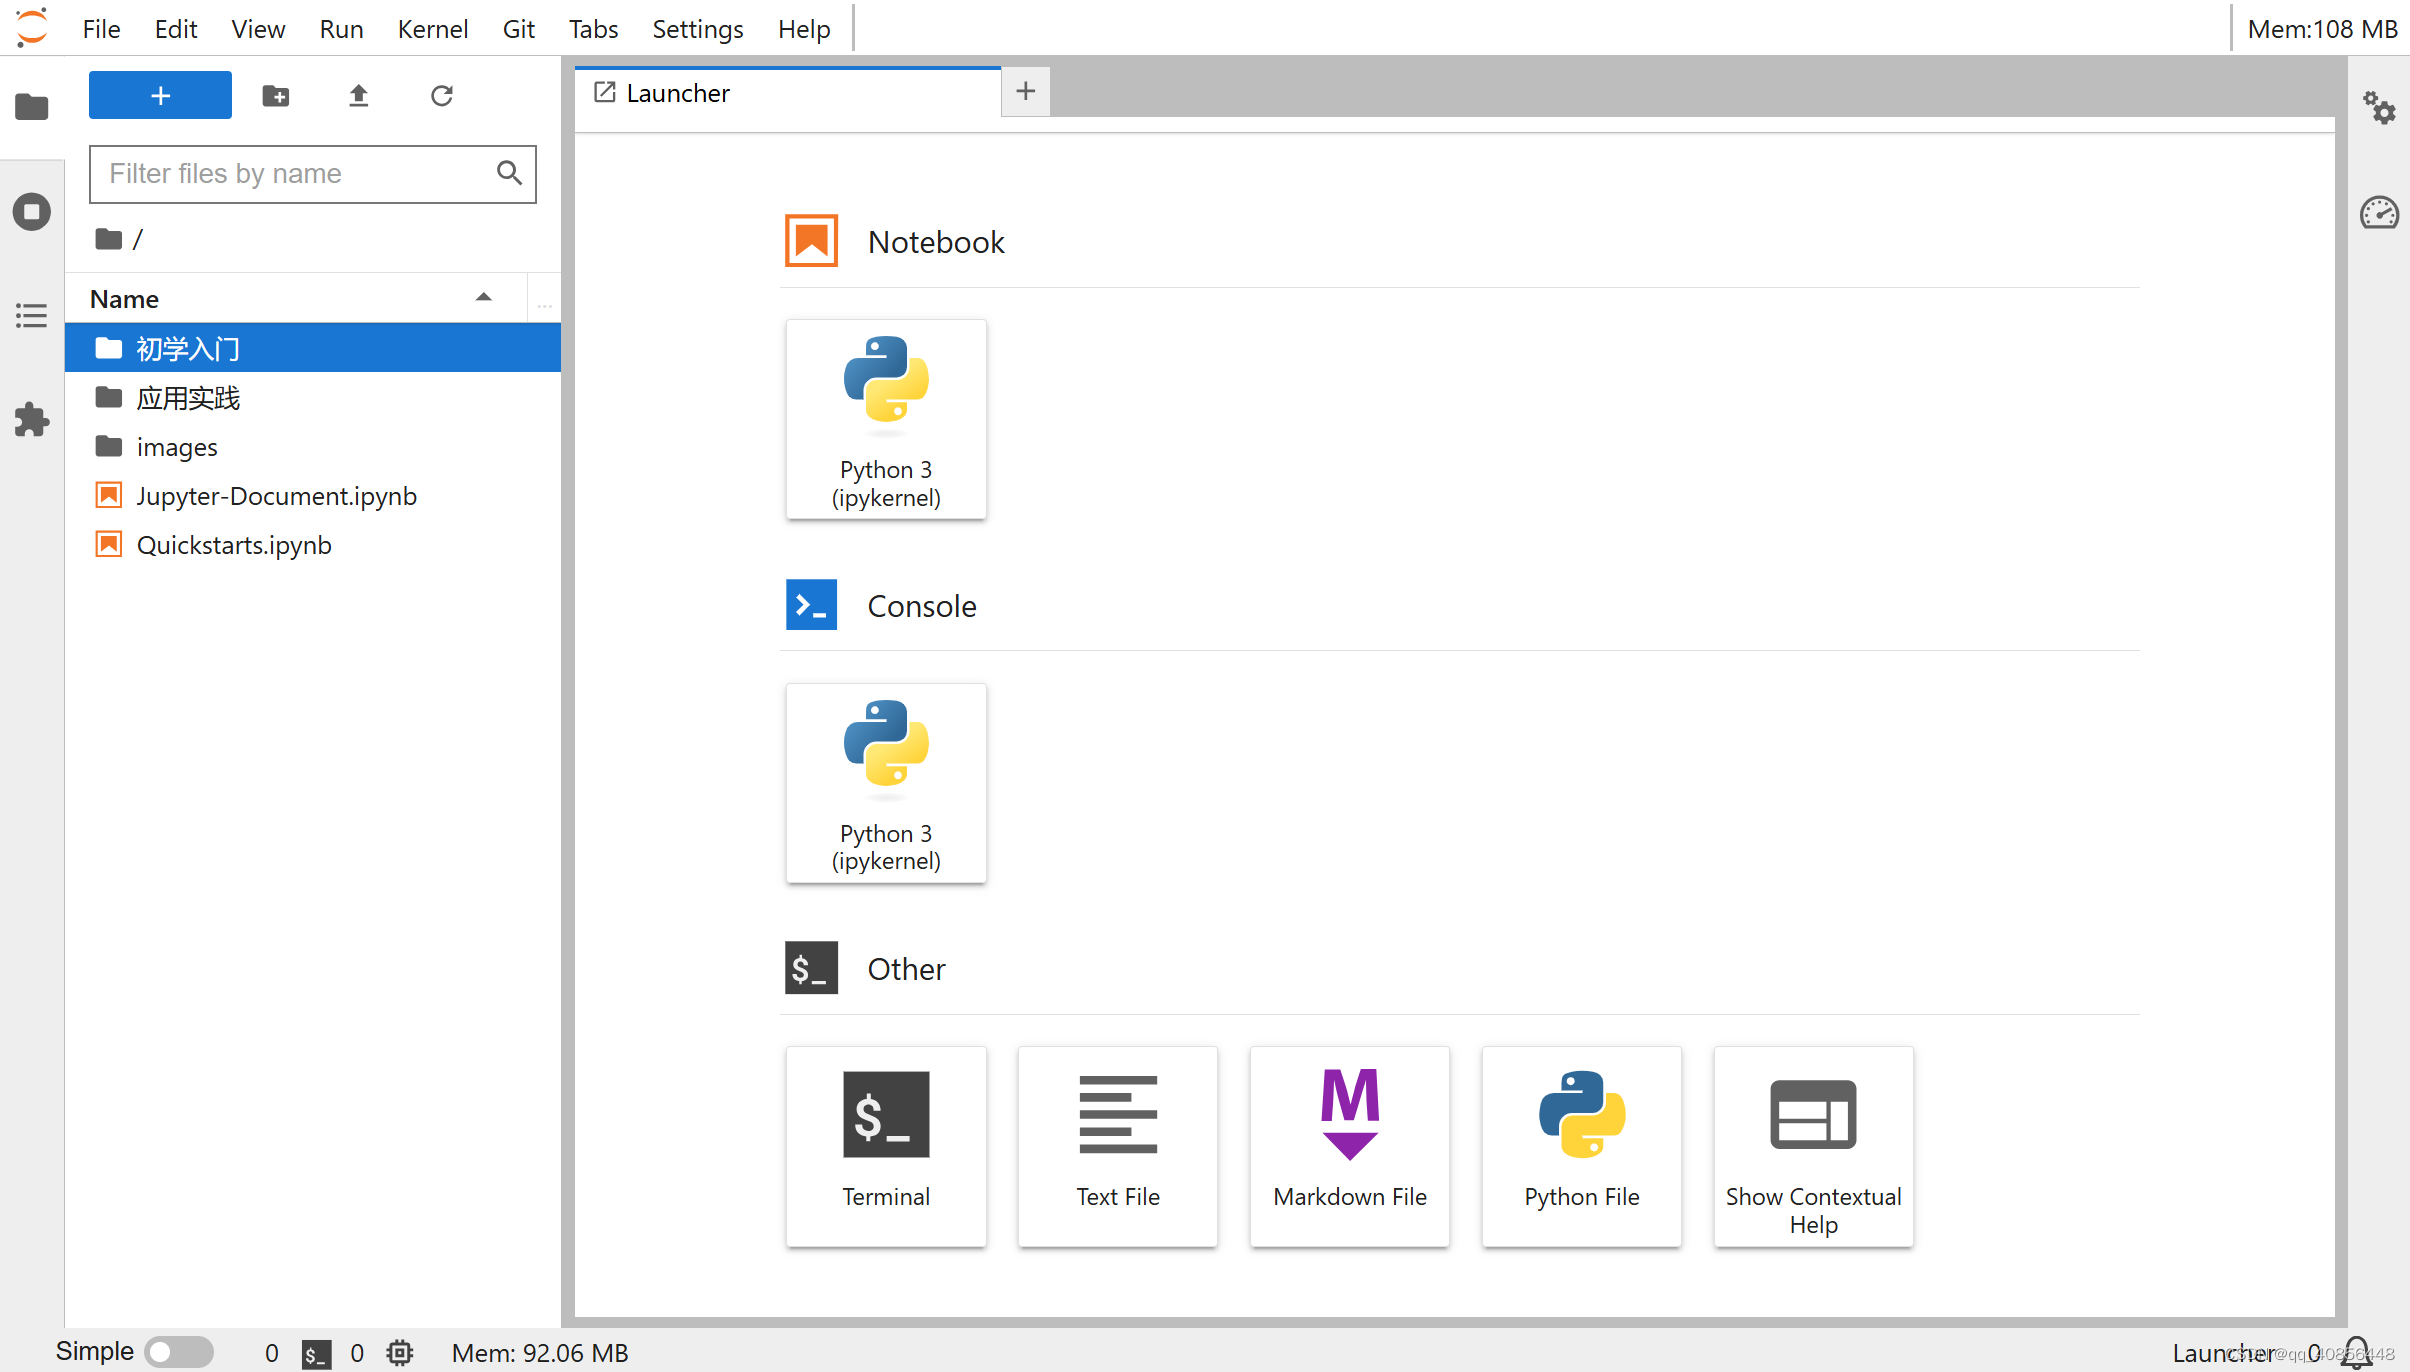Viewport: 2410px width, 1372px height.
Task: Click the New Folder icon
Action: pyautogui.click(x=275, y=96)
